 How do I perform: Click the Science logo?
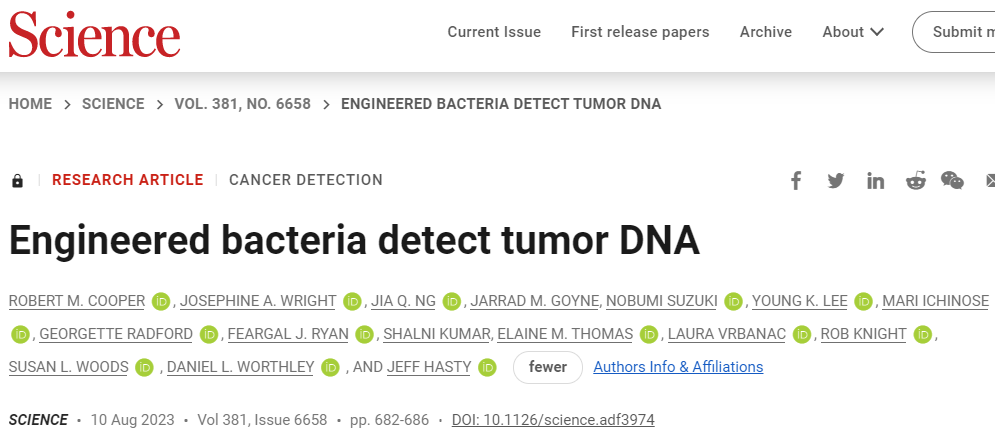pos(95,34)
